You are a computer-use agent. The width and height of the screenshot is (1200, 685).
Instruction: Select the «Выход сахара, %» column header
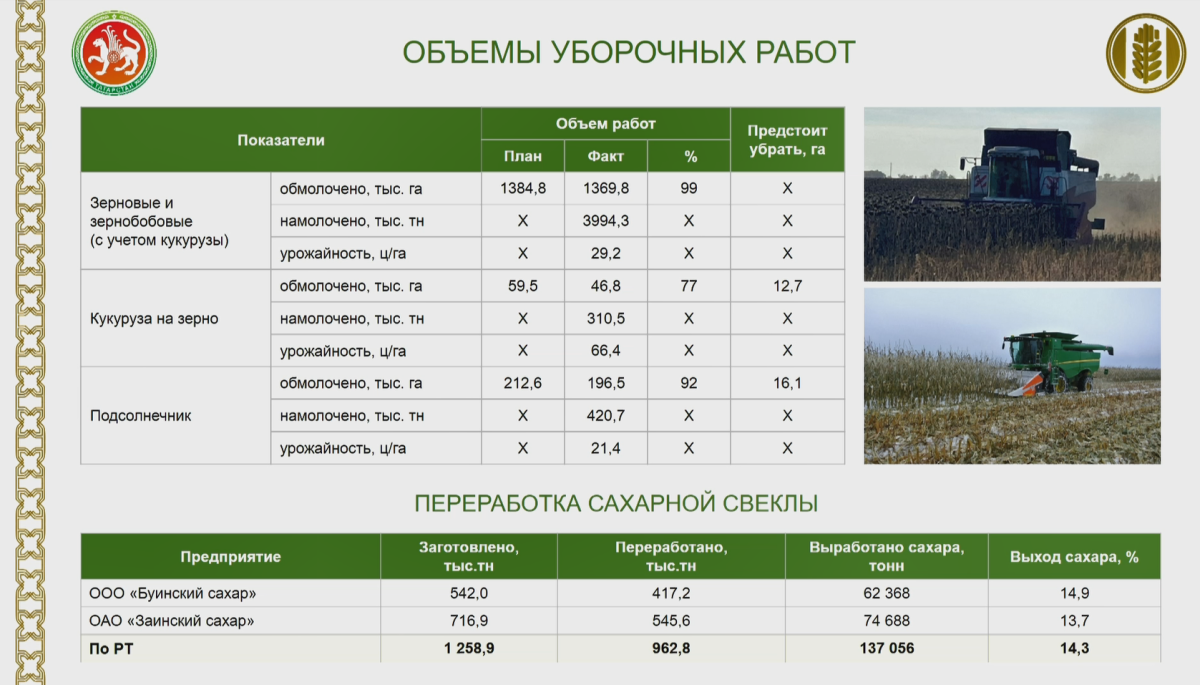click(1074, 557)
